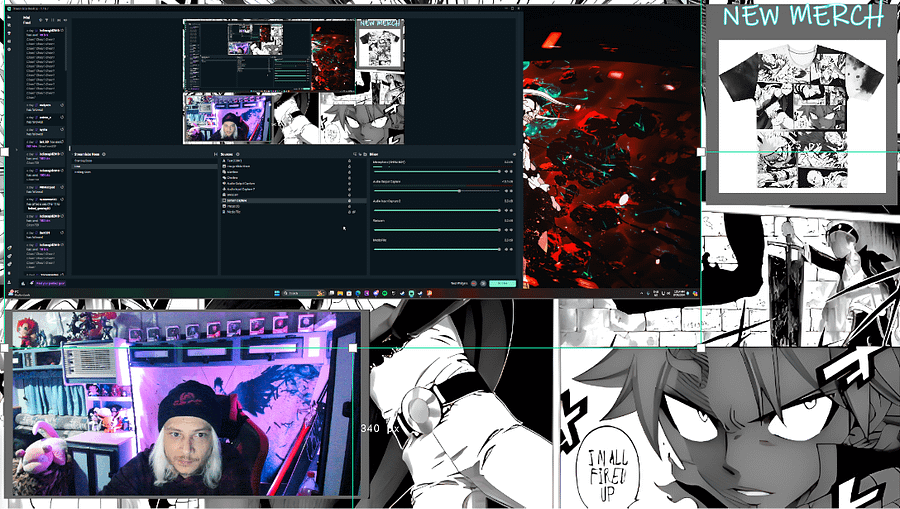The height and width of the screenshot is (509, 900).
Task: Select the Ending Soon scene
Action: (143, 172)
